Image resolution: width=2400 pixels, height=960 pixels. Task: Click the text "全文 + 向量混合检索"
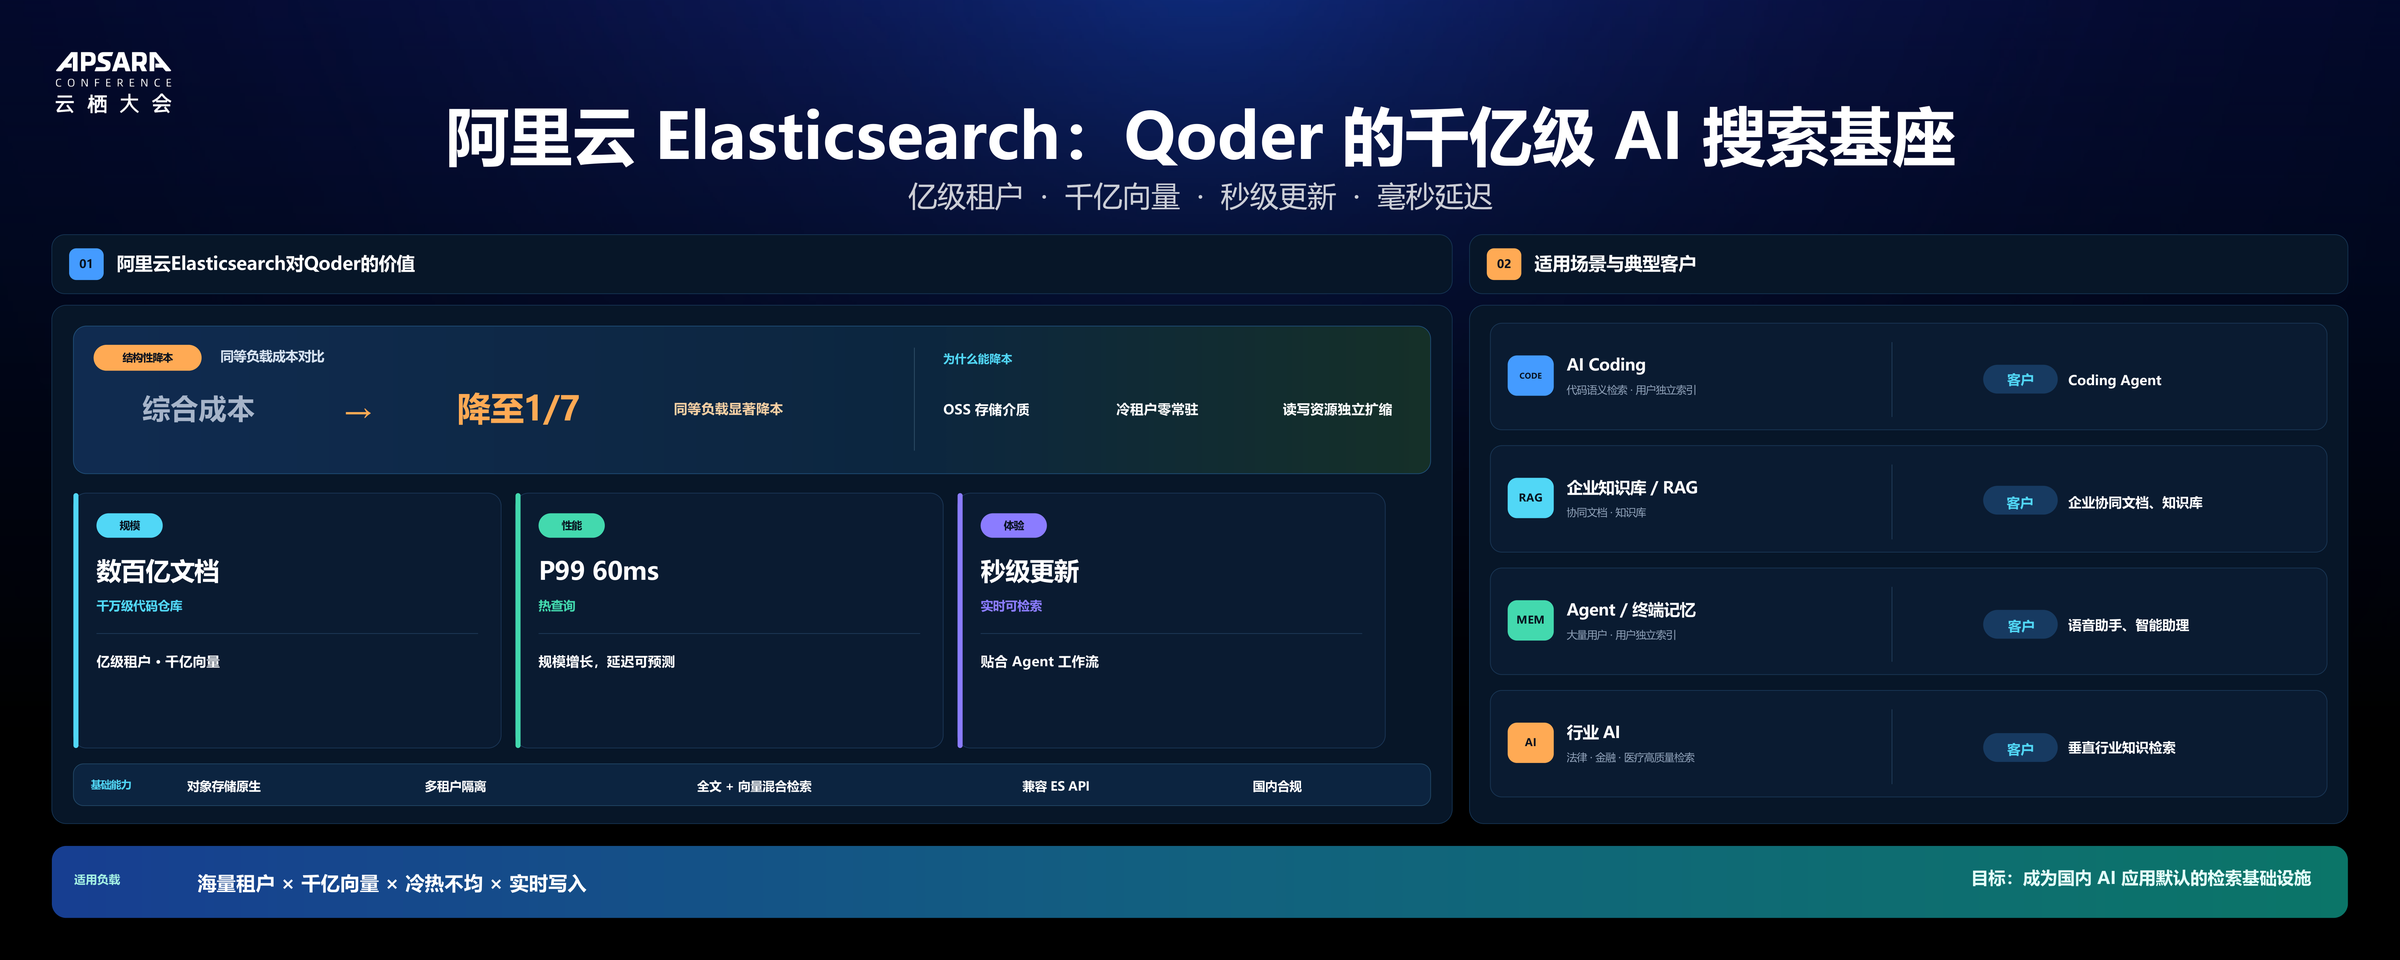[x=754, y=787]
